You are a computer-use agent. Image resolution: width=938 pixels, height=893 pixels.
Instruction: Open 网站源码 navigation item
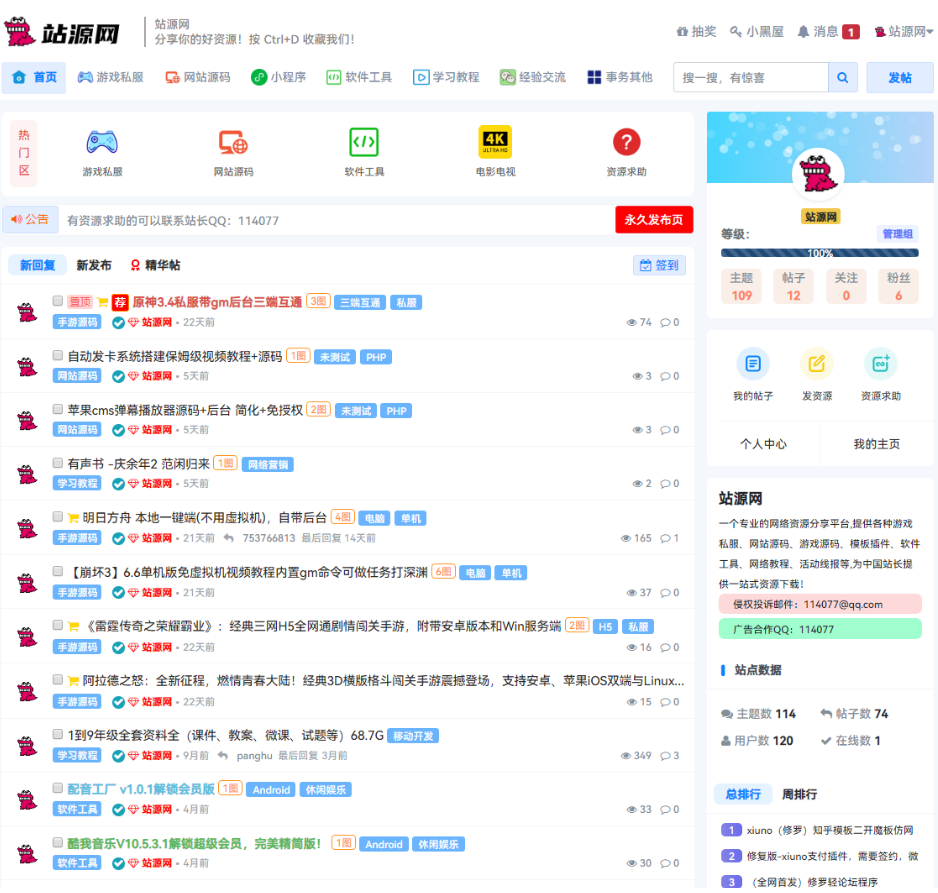198,77
